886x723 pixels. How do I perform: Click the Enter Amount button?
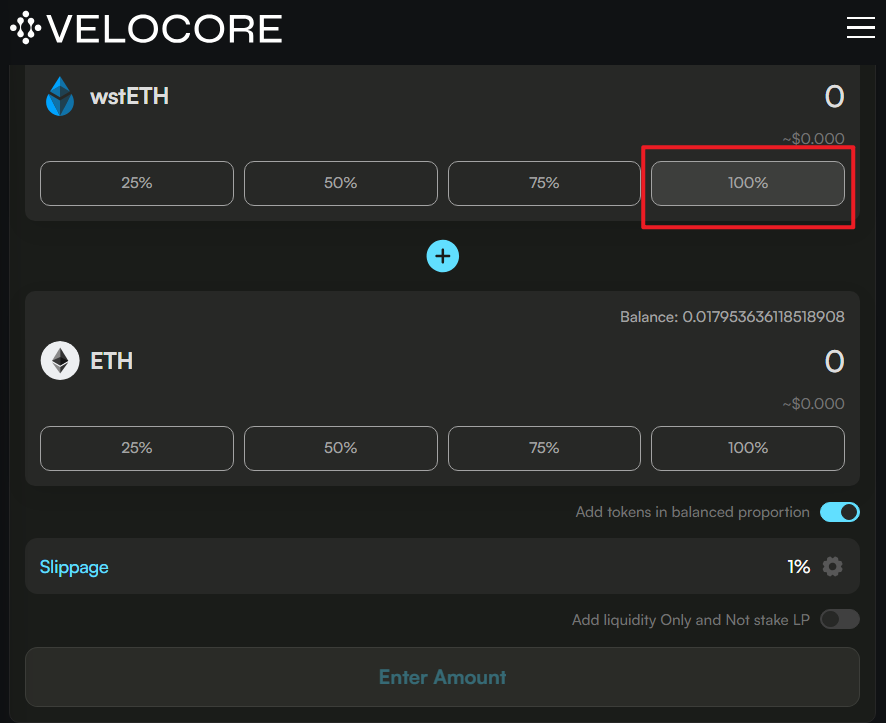tap(442, 677)
